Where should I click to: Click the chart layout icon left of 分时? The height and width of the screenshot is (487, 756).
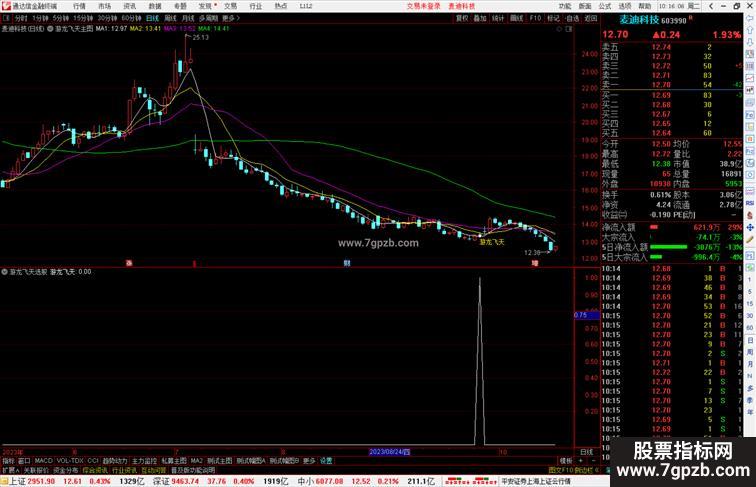coord(6,18)
